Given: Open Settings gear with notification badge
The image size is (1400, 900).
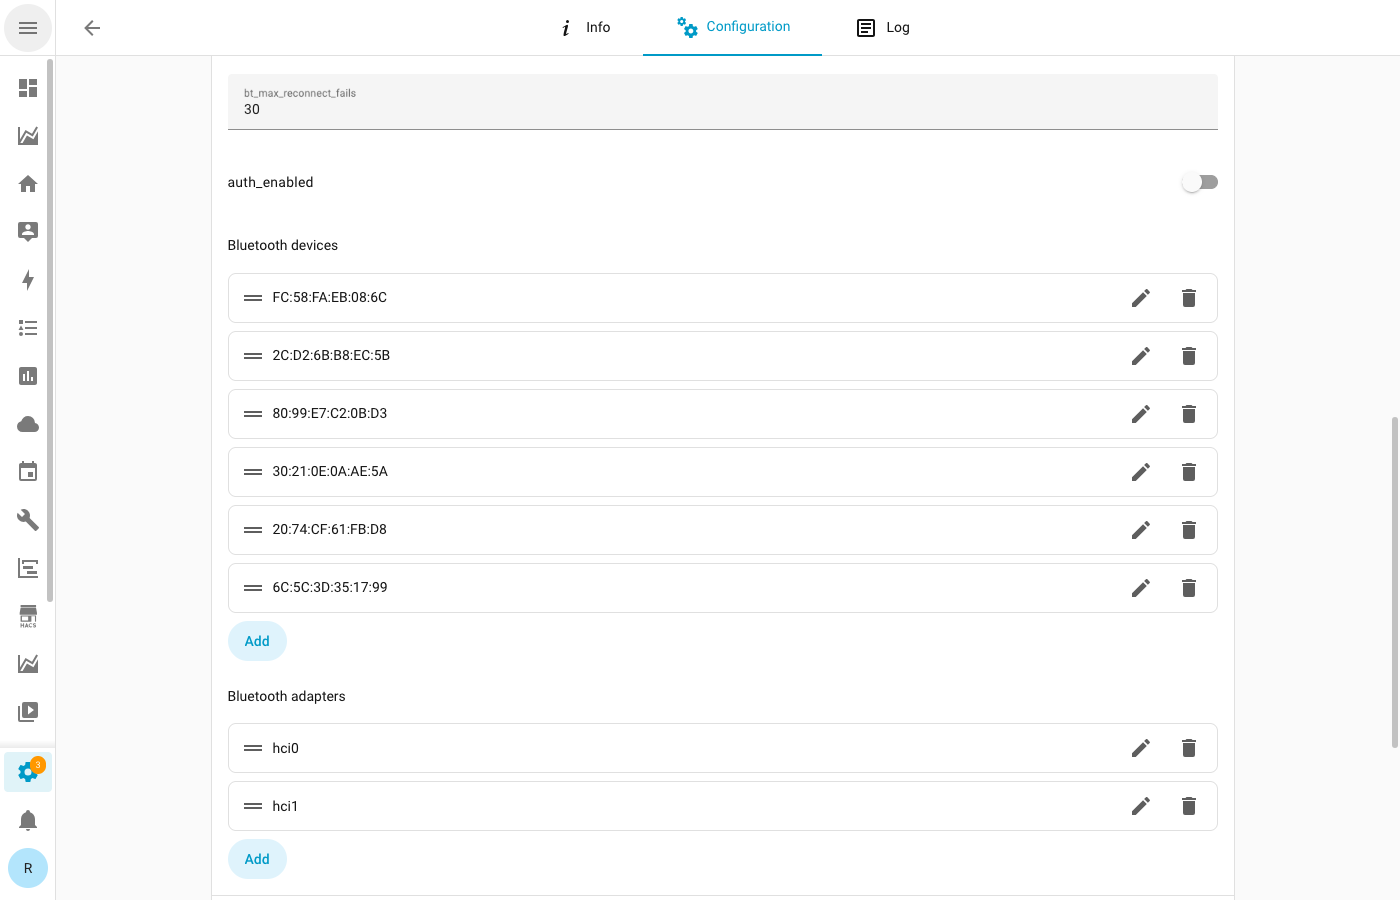Looking at the screenshot, I should 28,772.
